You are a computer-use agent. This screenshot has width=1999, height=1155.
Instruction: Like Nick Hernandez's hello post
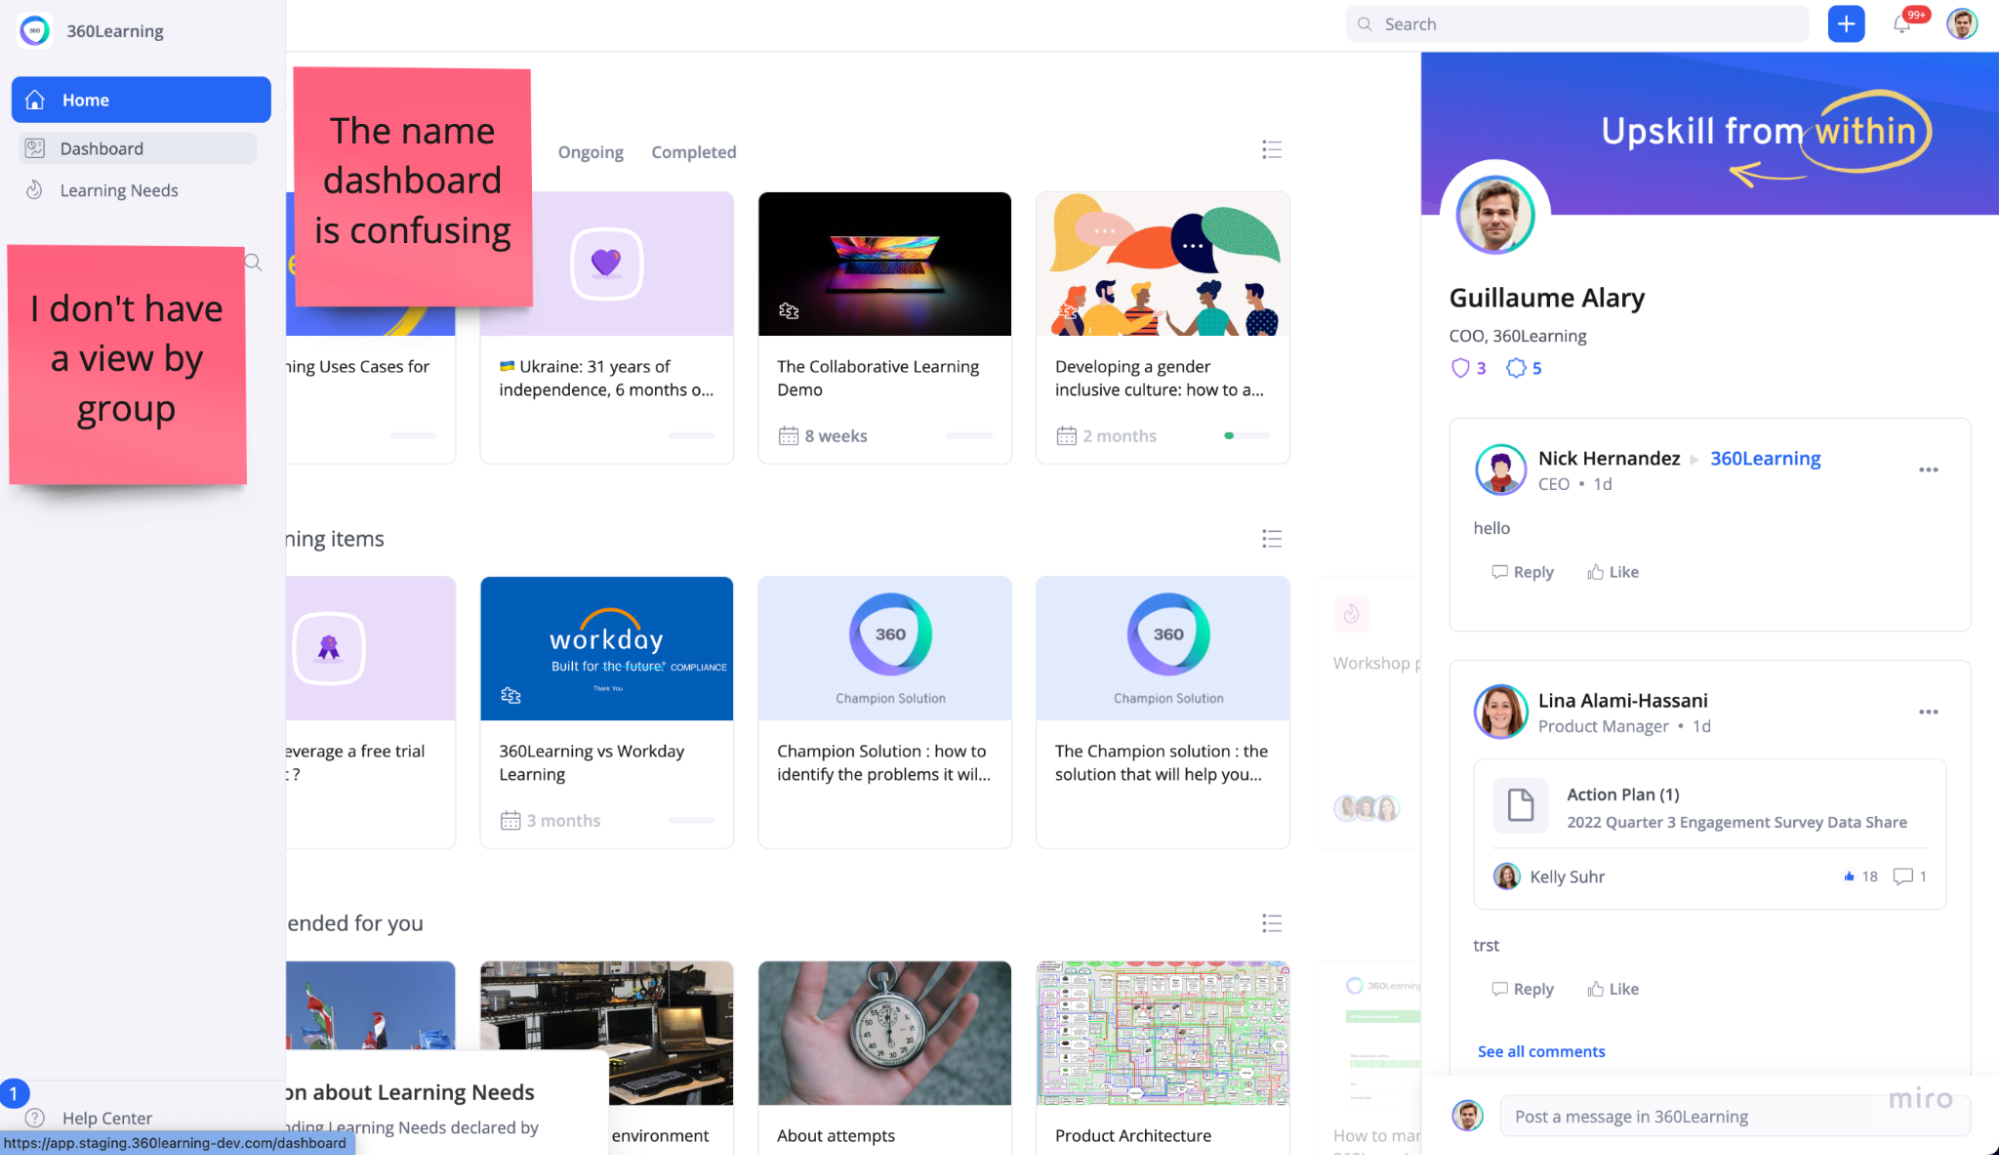pyautogui.click(x=1612, y=572)
